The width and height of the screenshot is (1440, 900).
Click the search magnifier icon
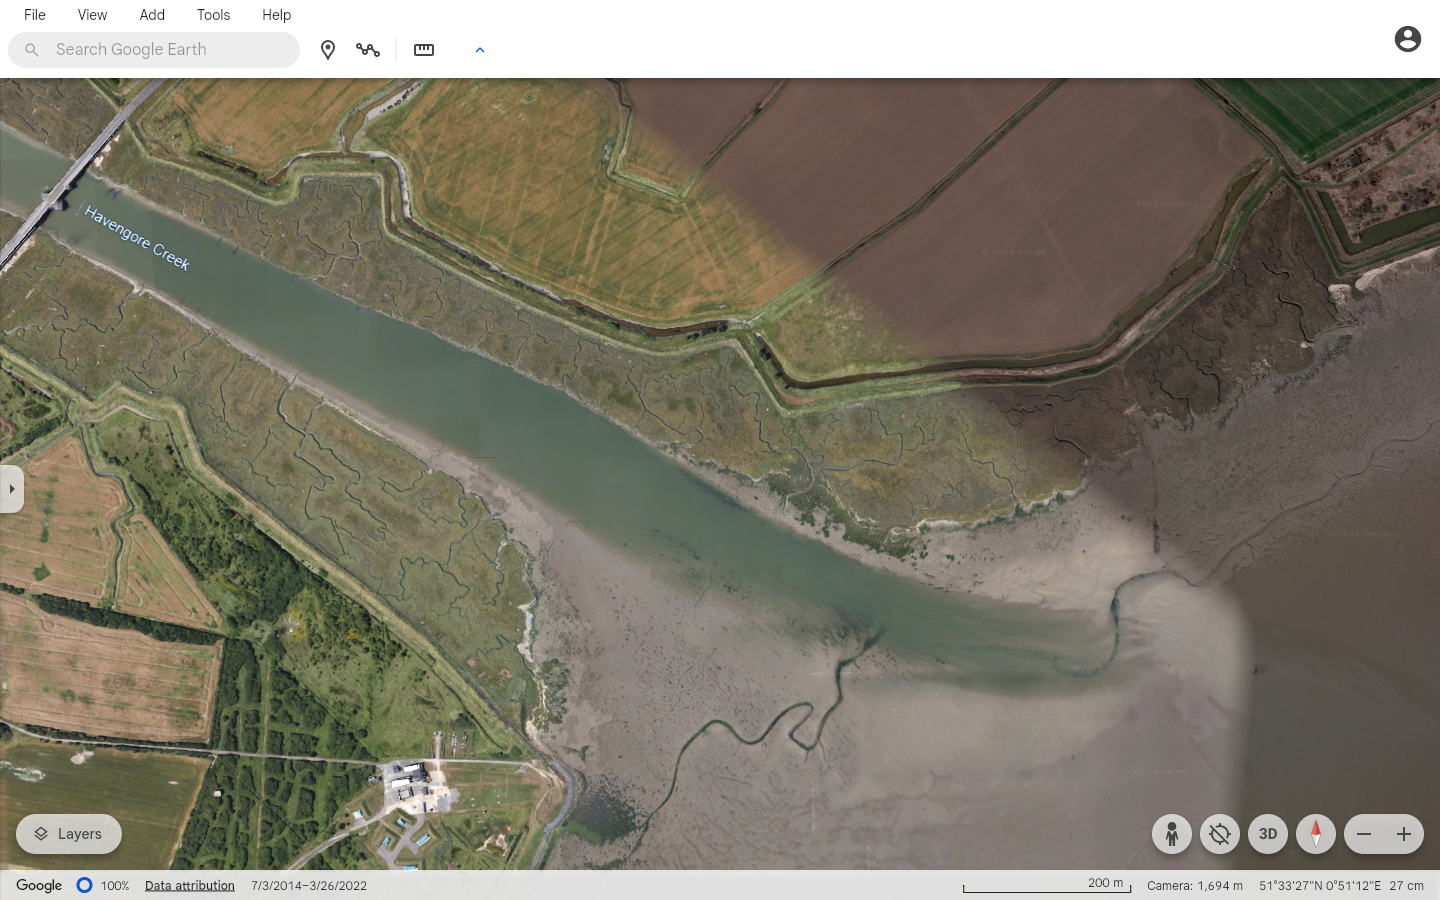32,50
